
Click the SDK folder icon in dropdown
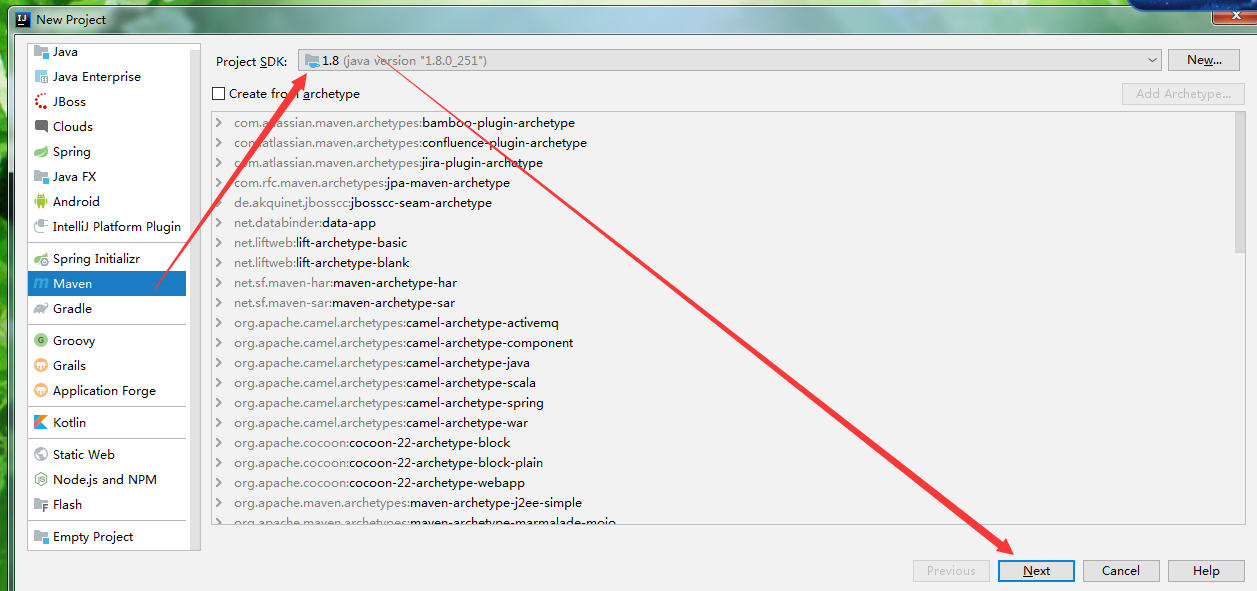tap(312, 61)
